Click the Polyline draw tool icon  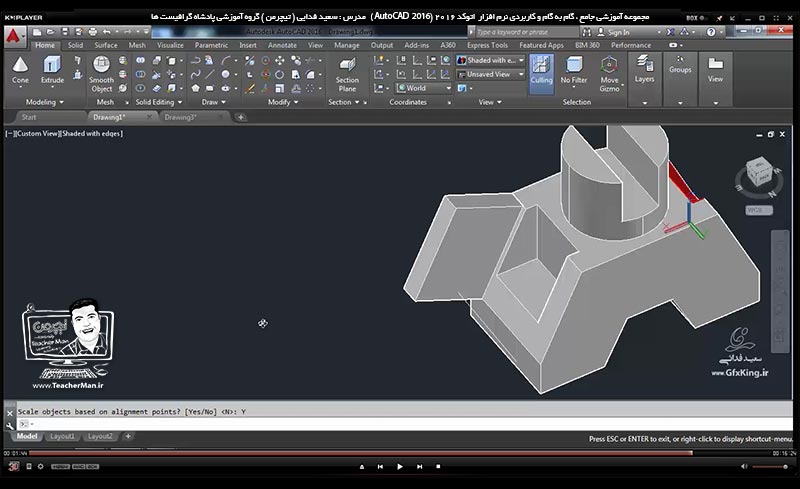195,60
